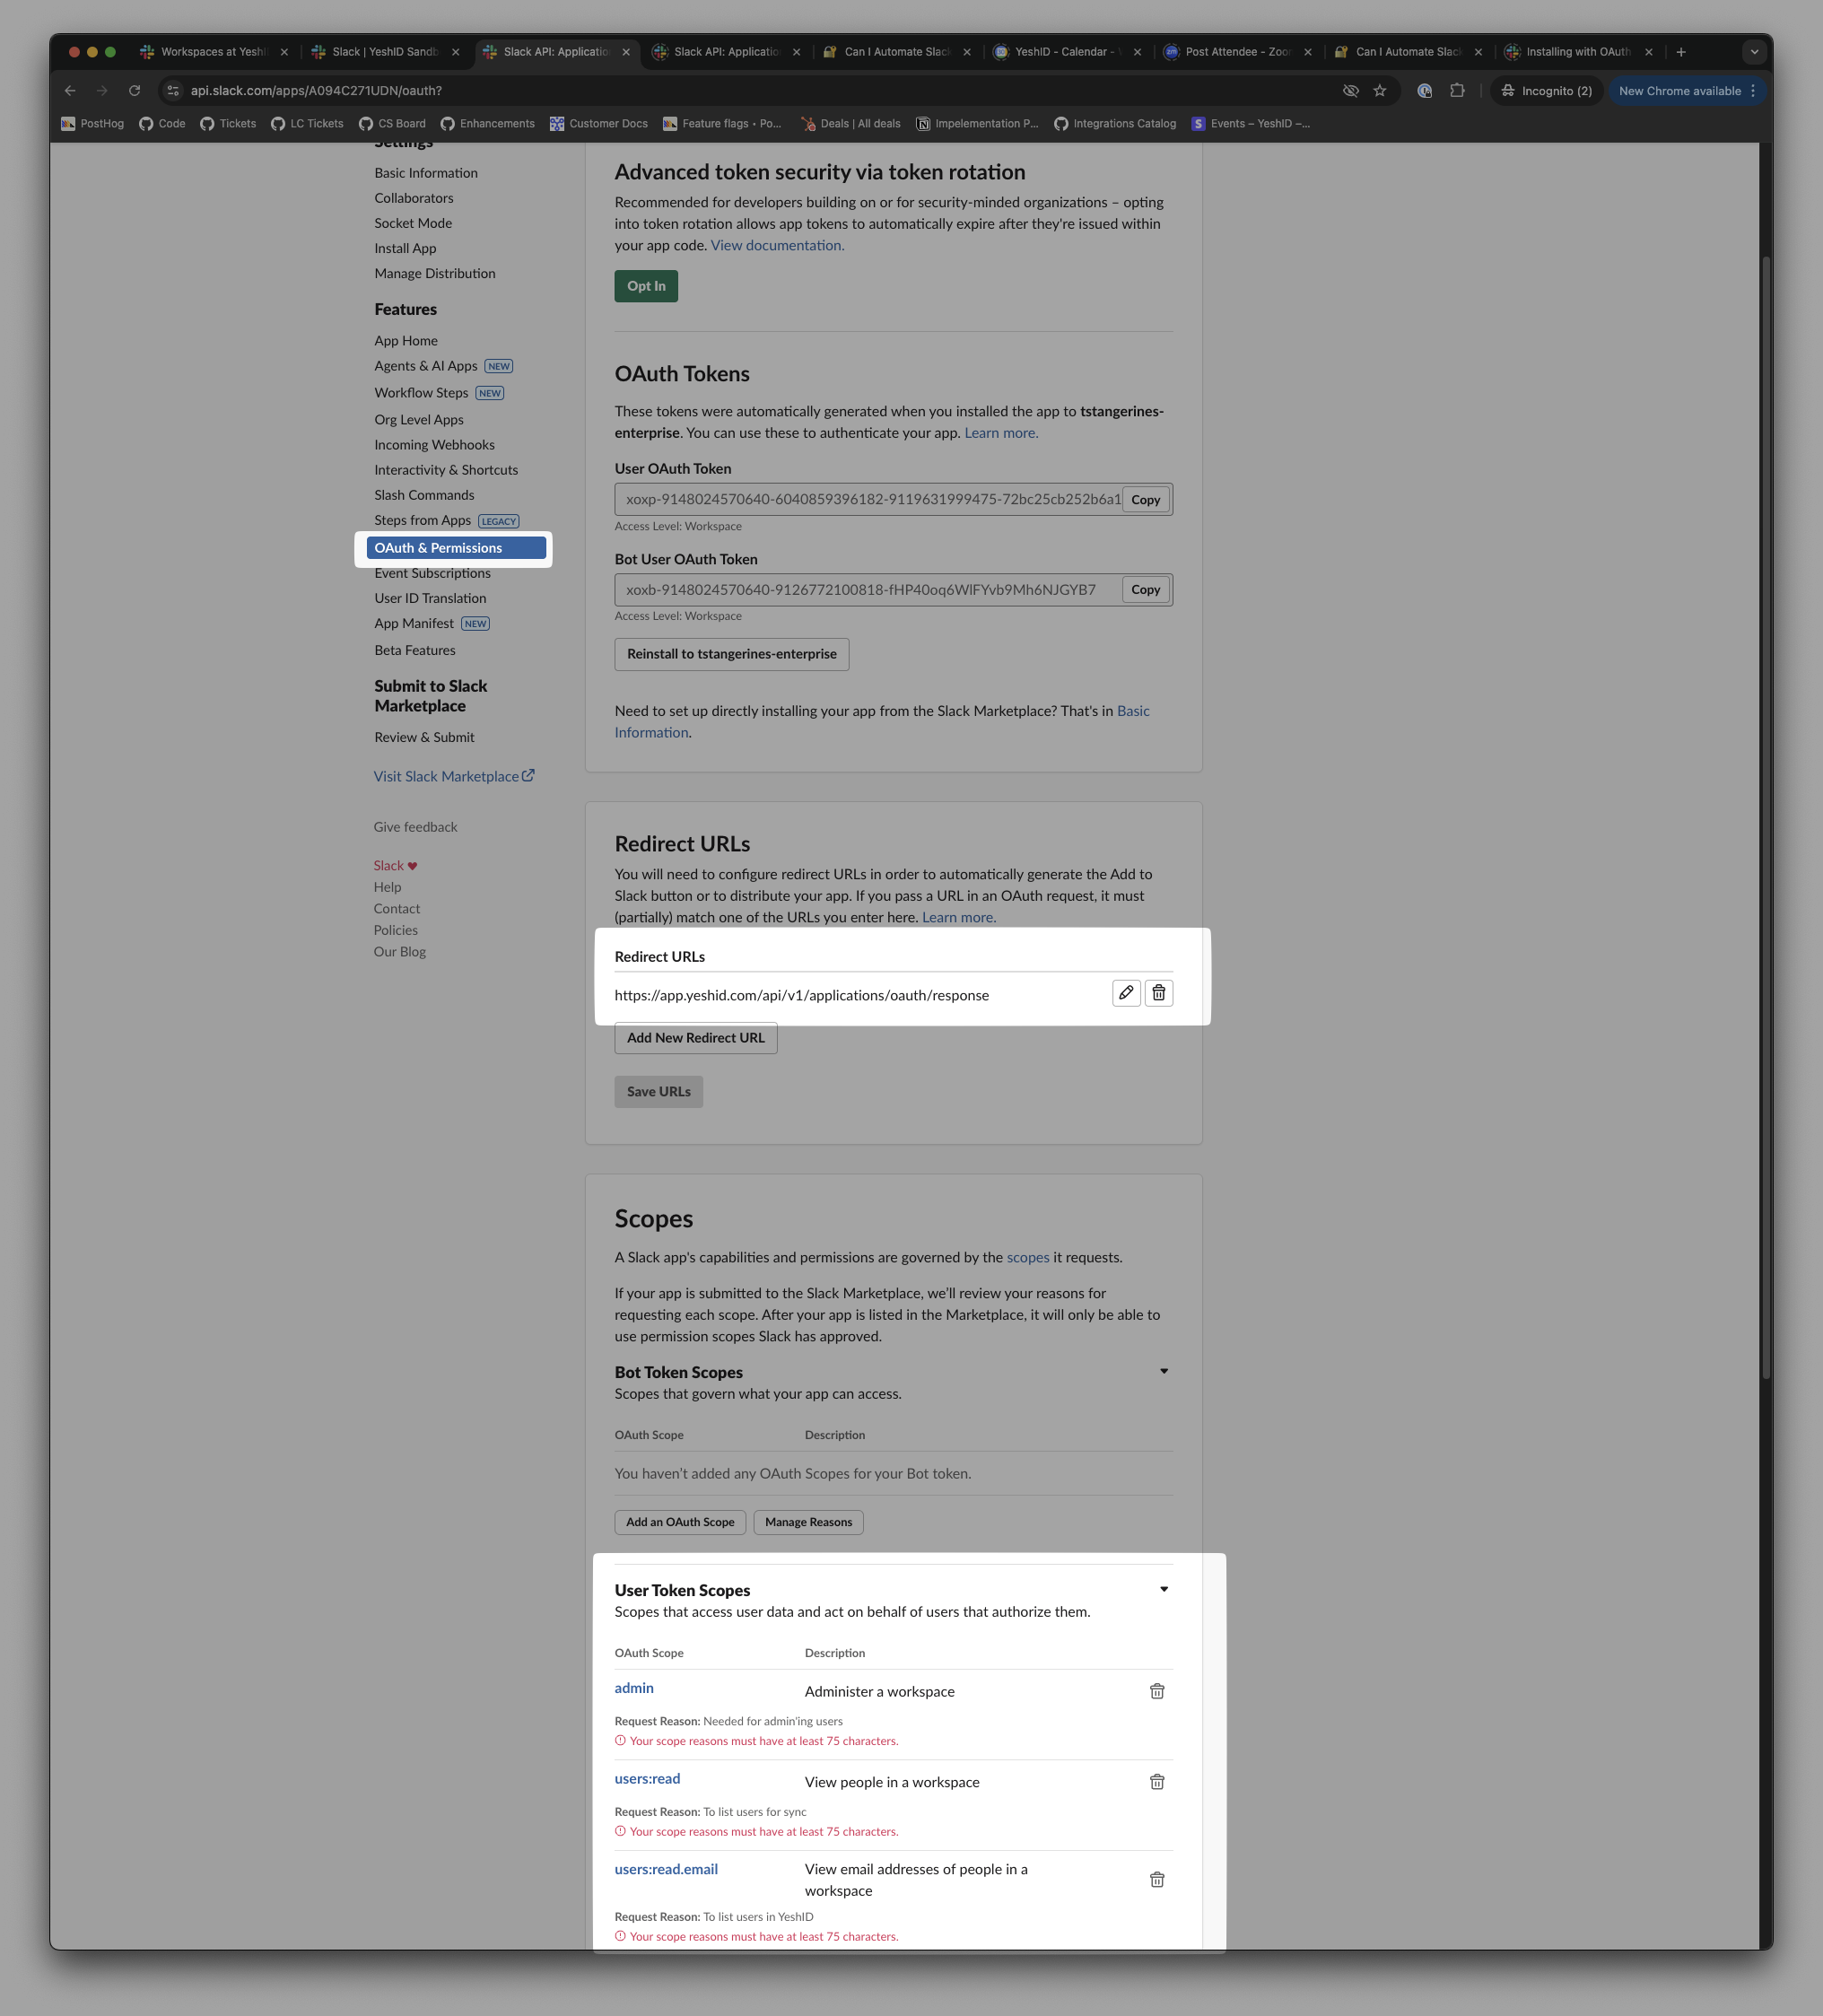Visit Slack Marketplace external link

coord(454,776)
